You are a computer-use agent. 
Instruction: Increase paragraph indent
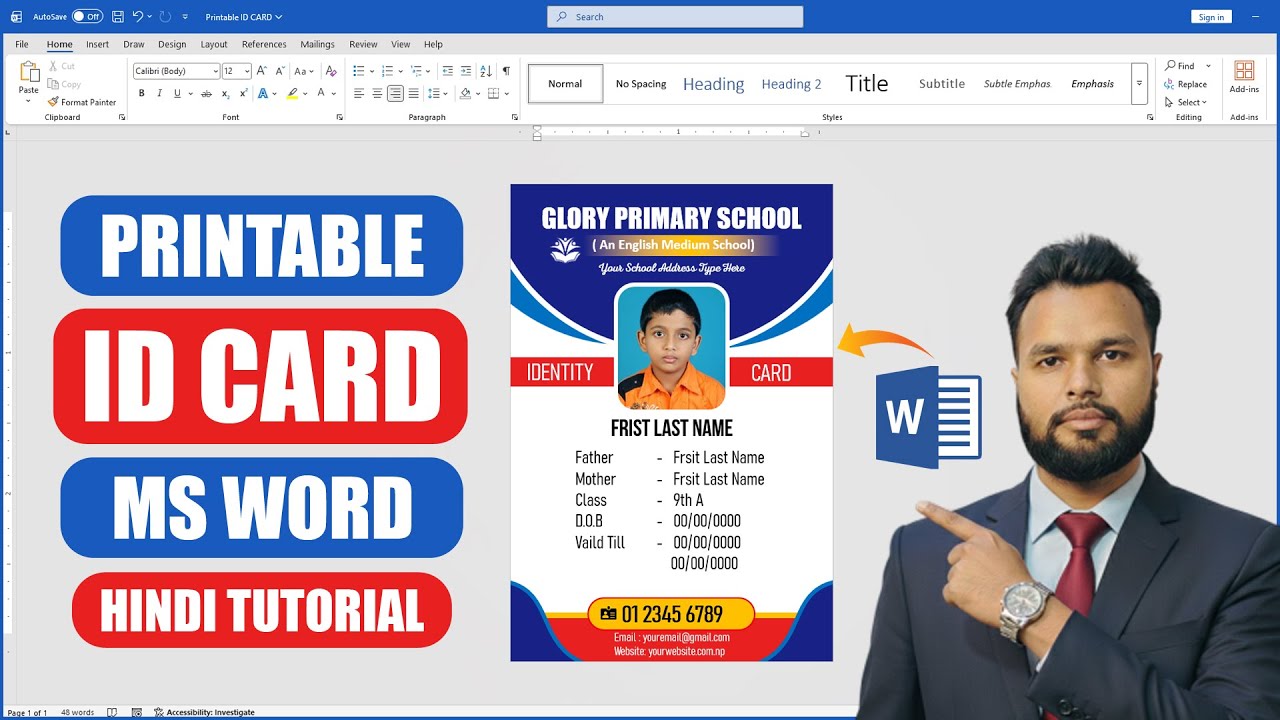point(466,71)
